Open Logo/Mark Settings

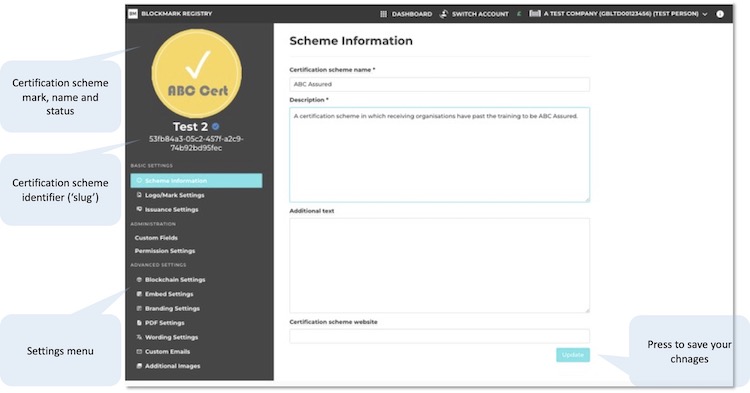click(x=175, y=195)
